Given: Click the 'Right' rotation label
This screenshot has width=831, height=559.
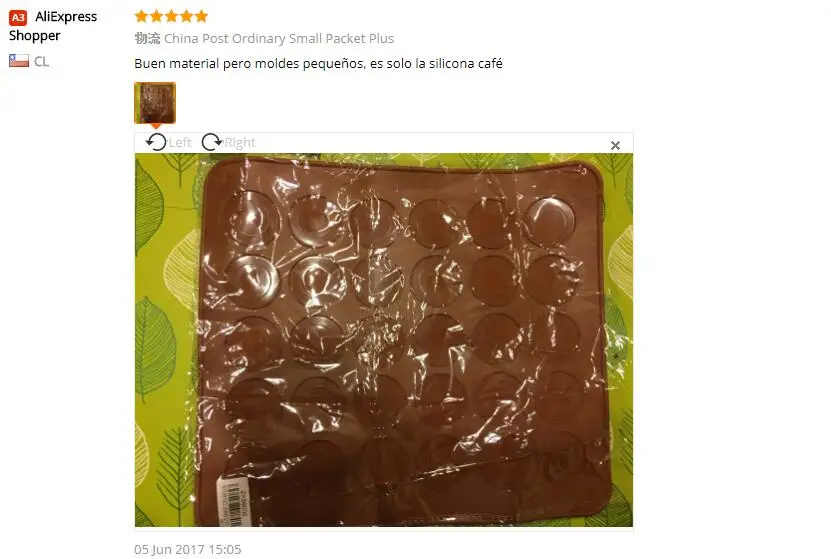Looking at the screenshot, I should (240, 143).
